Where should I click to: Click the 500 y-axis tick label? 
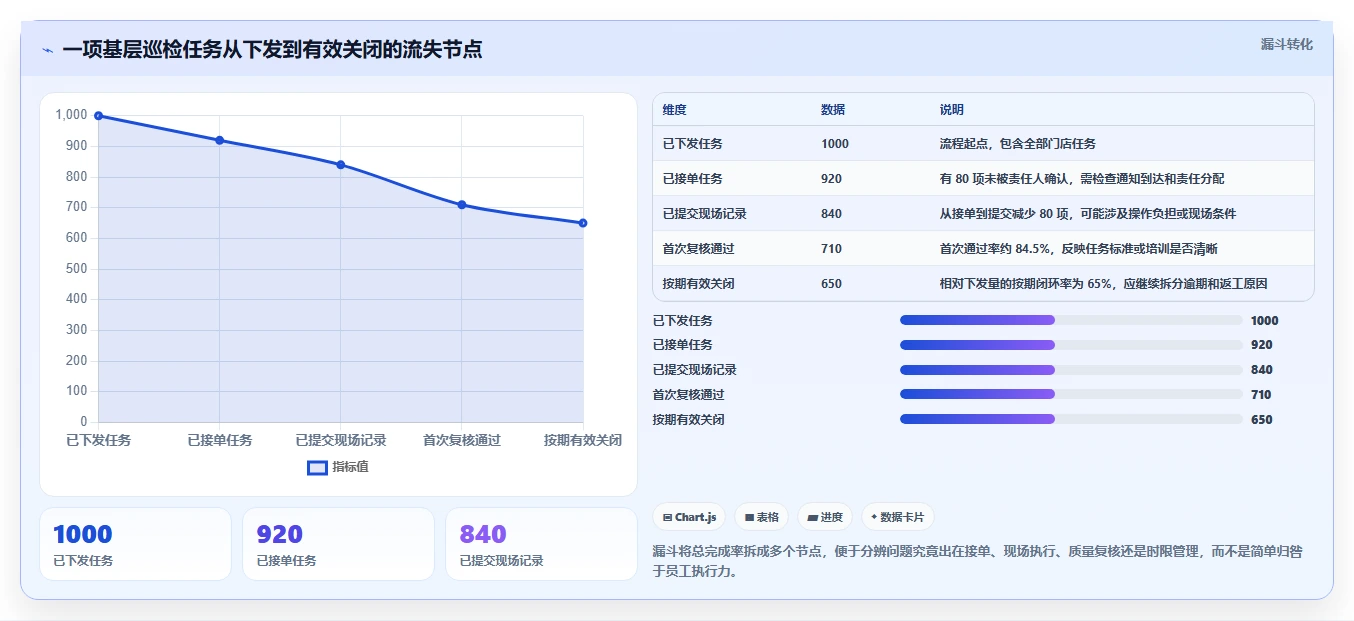77,269
